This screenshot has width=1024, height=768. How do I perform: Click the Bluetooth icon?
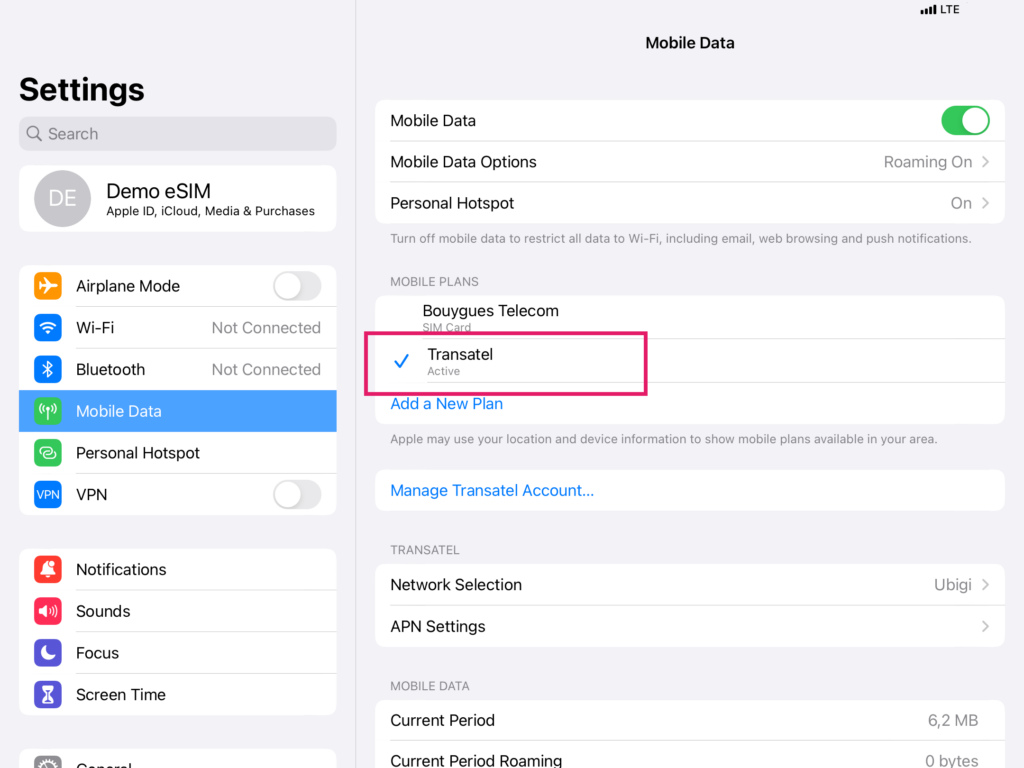tap(47, 369)
